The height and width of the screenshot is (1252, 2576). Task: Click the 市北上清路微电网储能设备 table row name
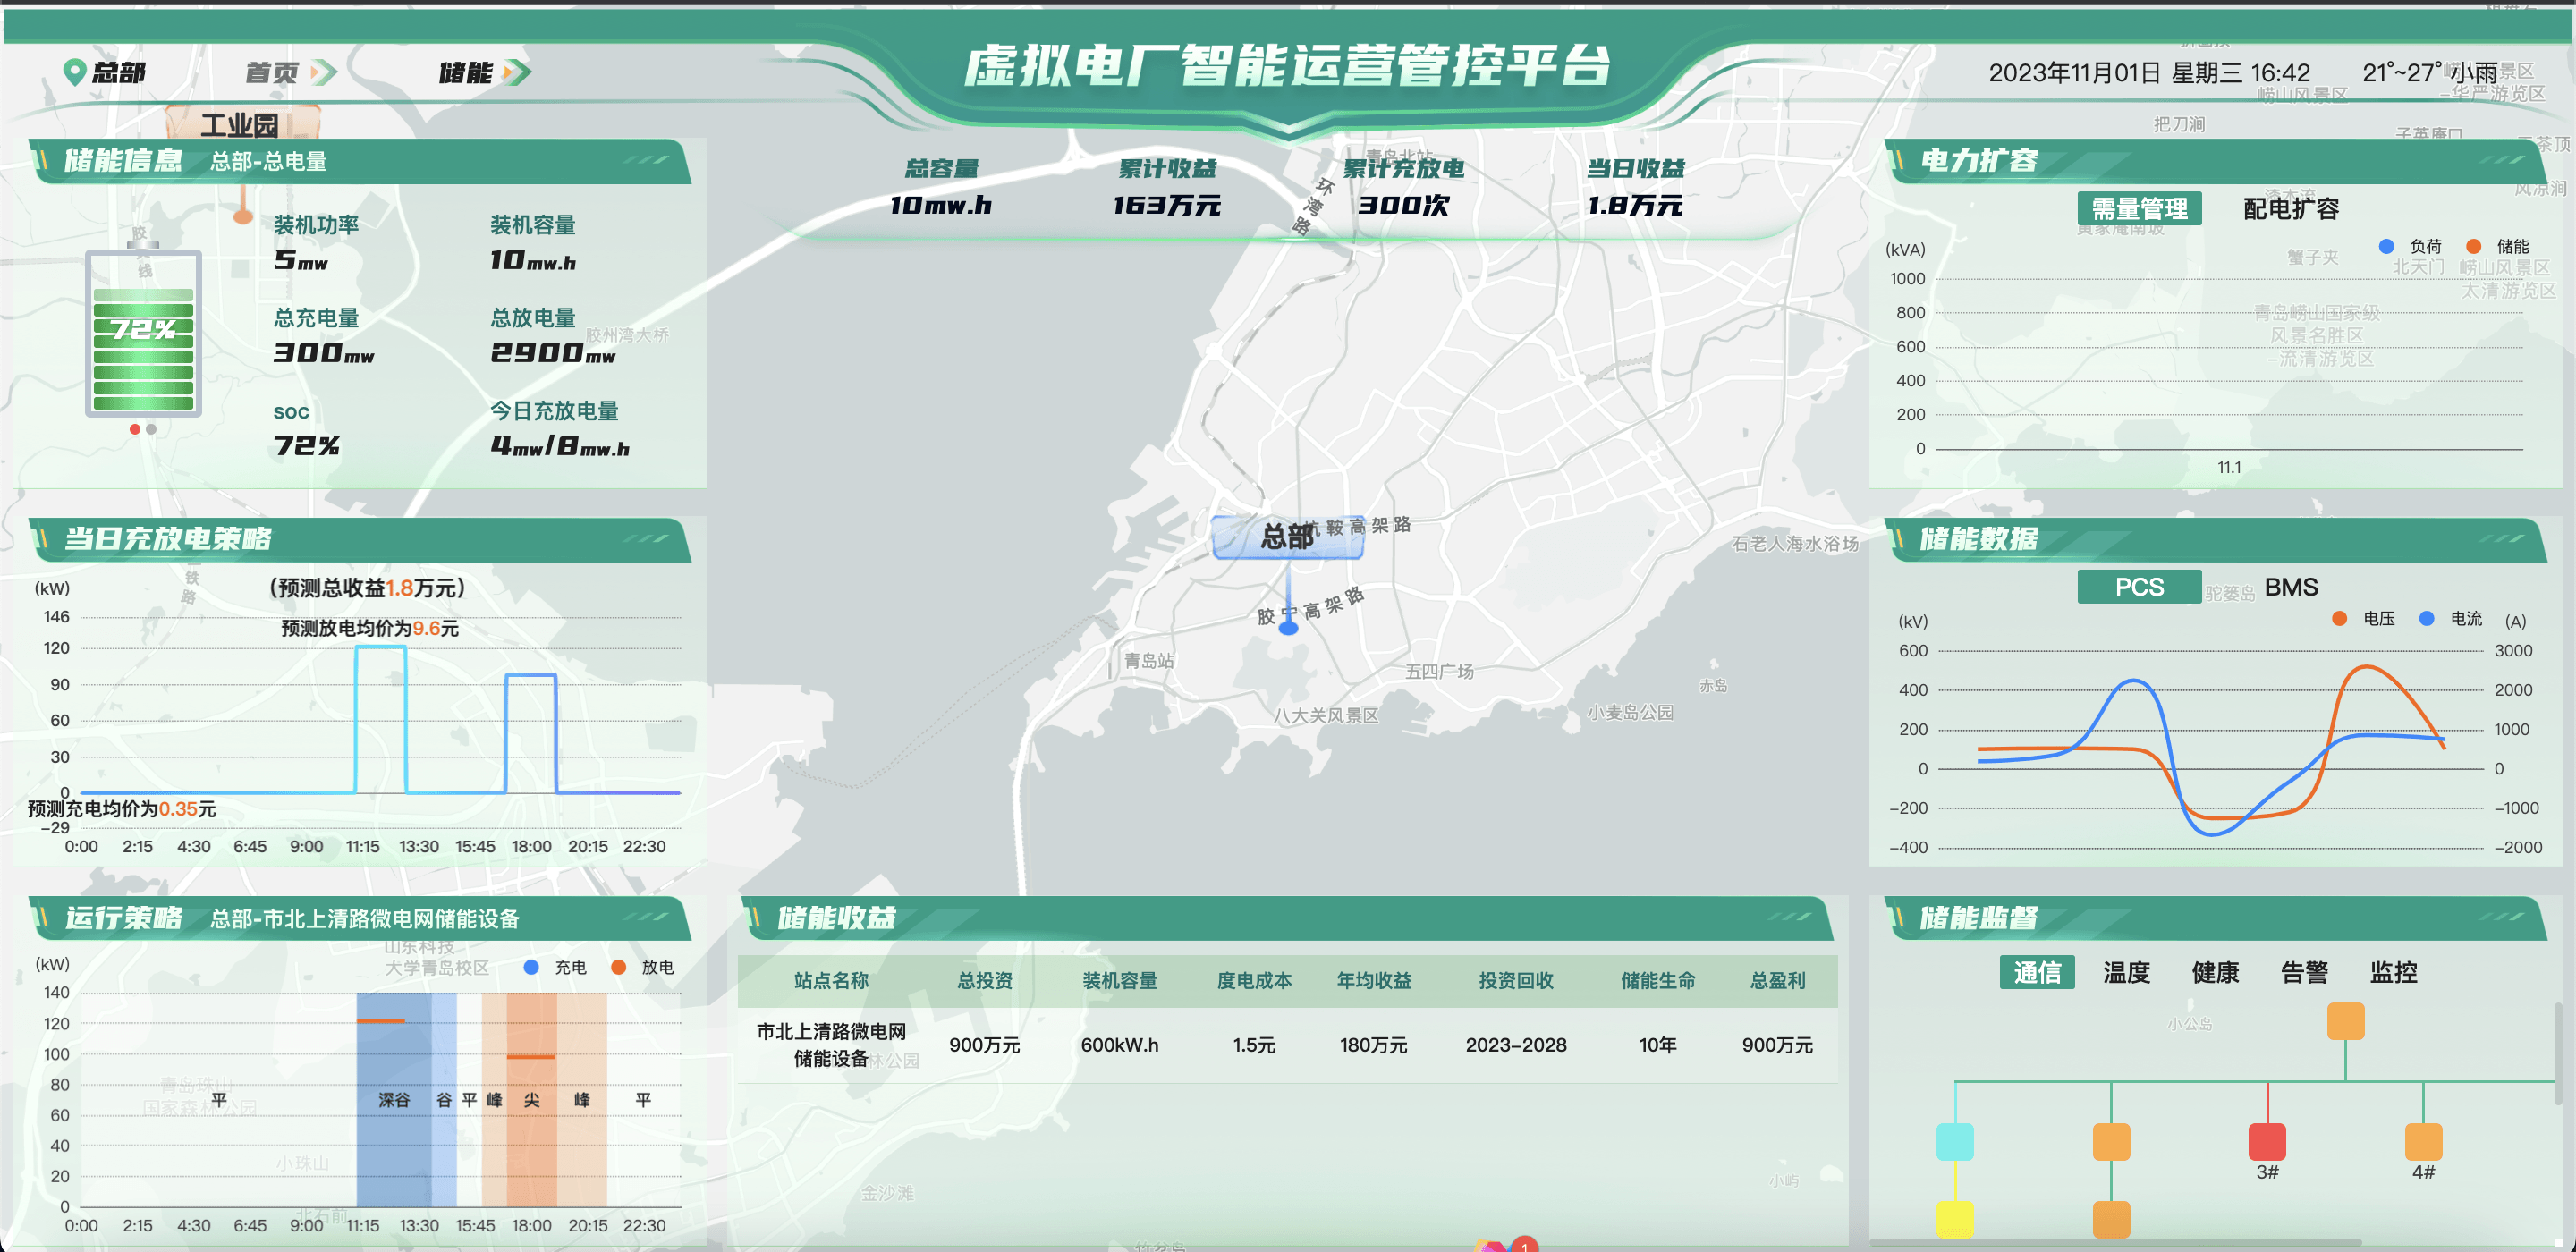point(831,1044)
